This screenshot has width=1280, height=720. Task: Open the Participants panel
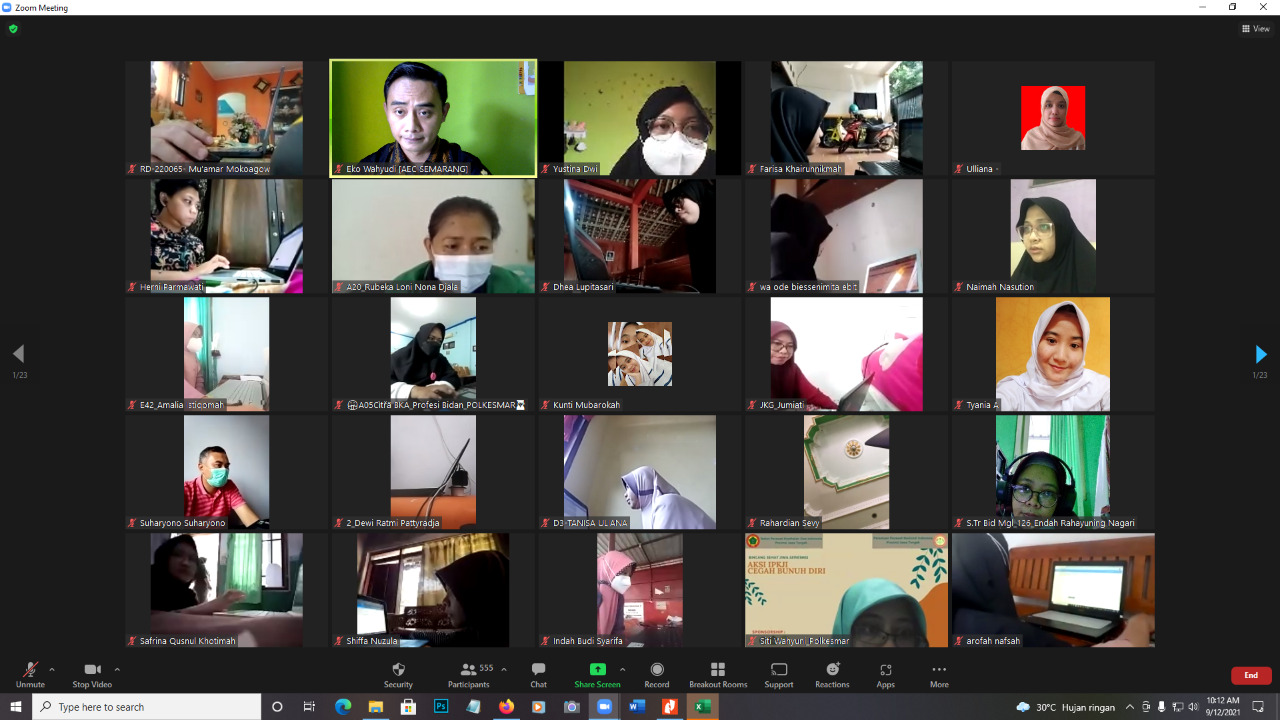468,674
